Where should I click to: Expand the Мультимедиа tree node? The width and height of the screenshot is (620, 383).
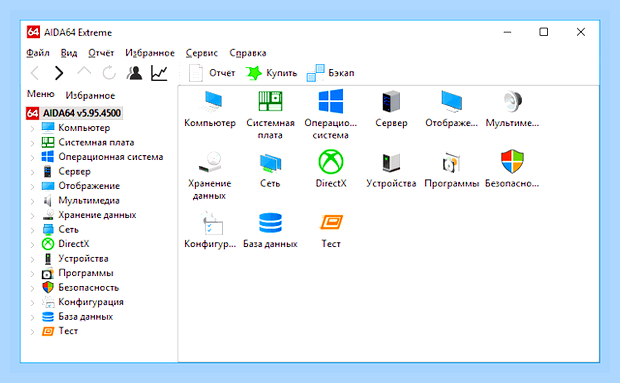(x=32, y=201)
